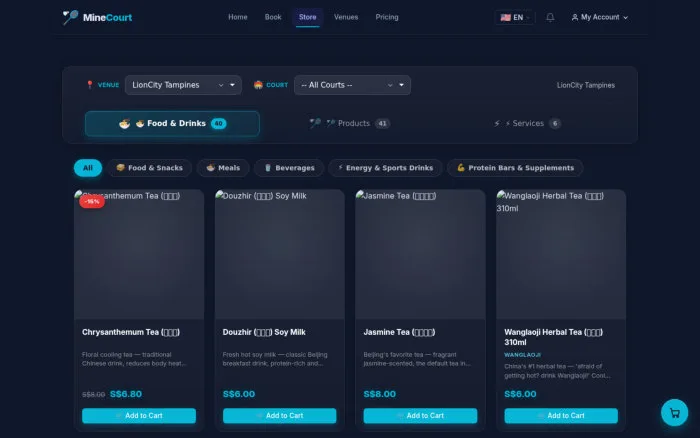This screenshot has height=438, width=700.
Task: Click the US flag language icon
Action: [x=505, y=17]
